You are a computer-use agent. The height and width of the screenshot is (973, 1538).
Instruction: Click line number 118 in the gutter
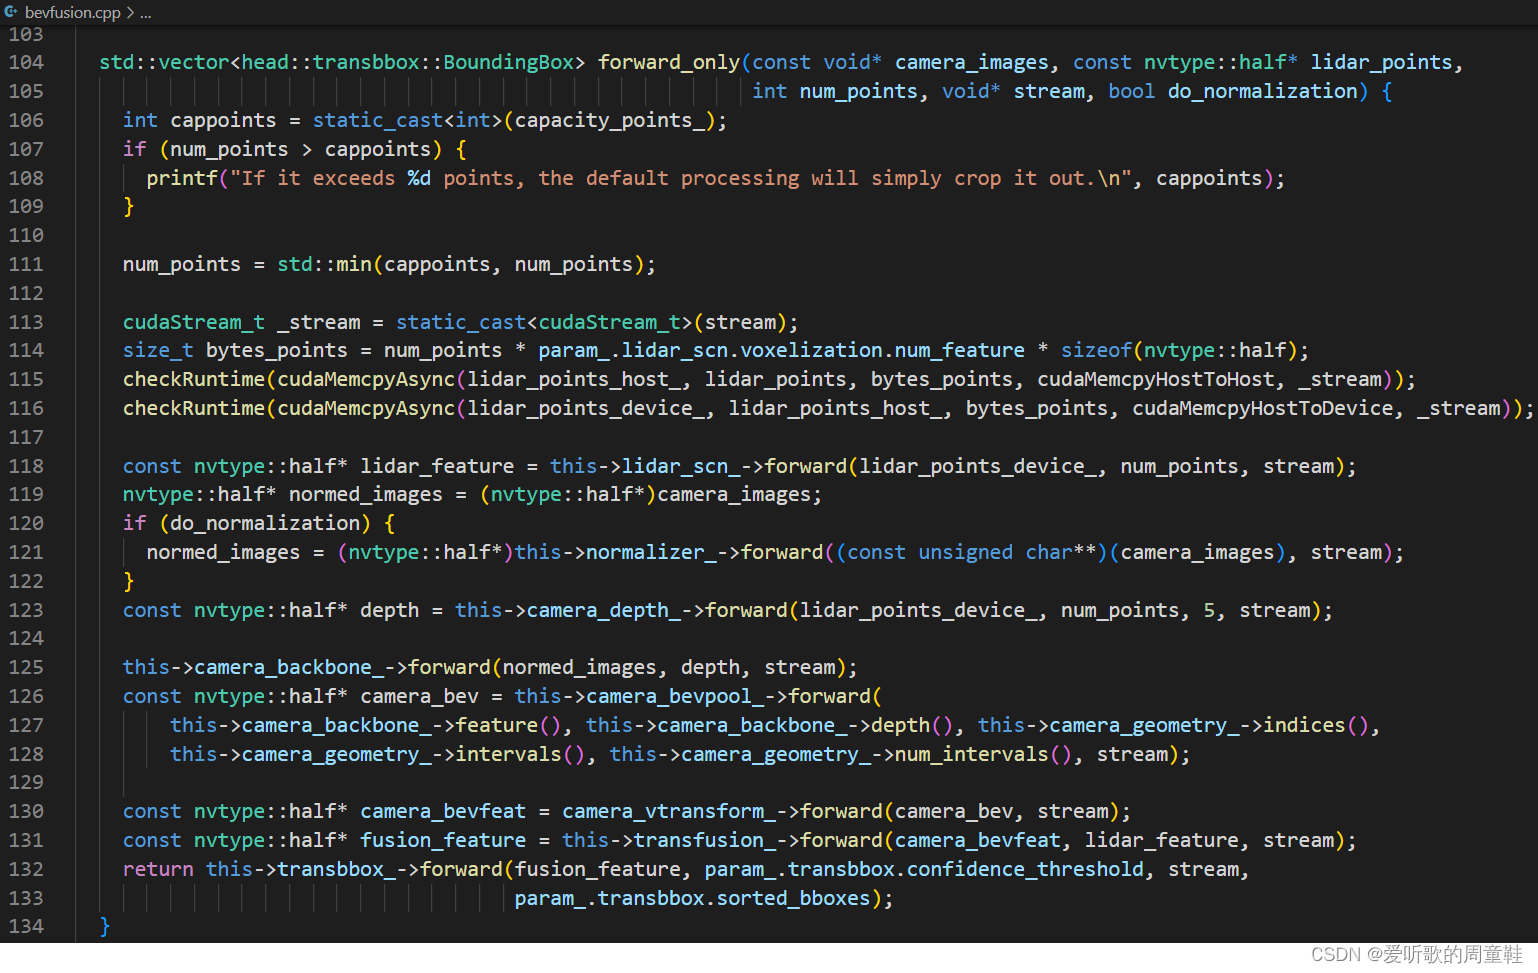(26, 466)
